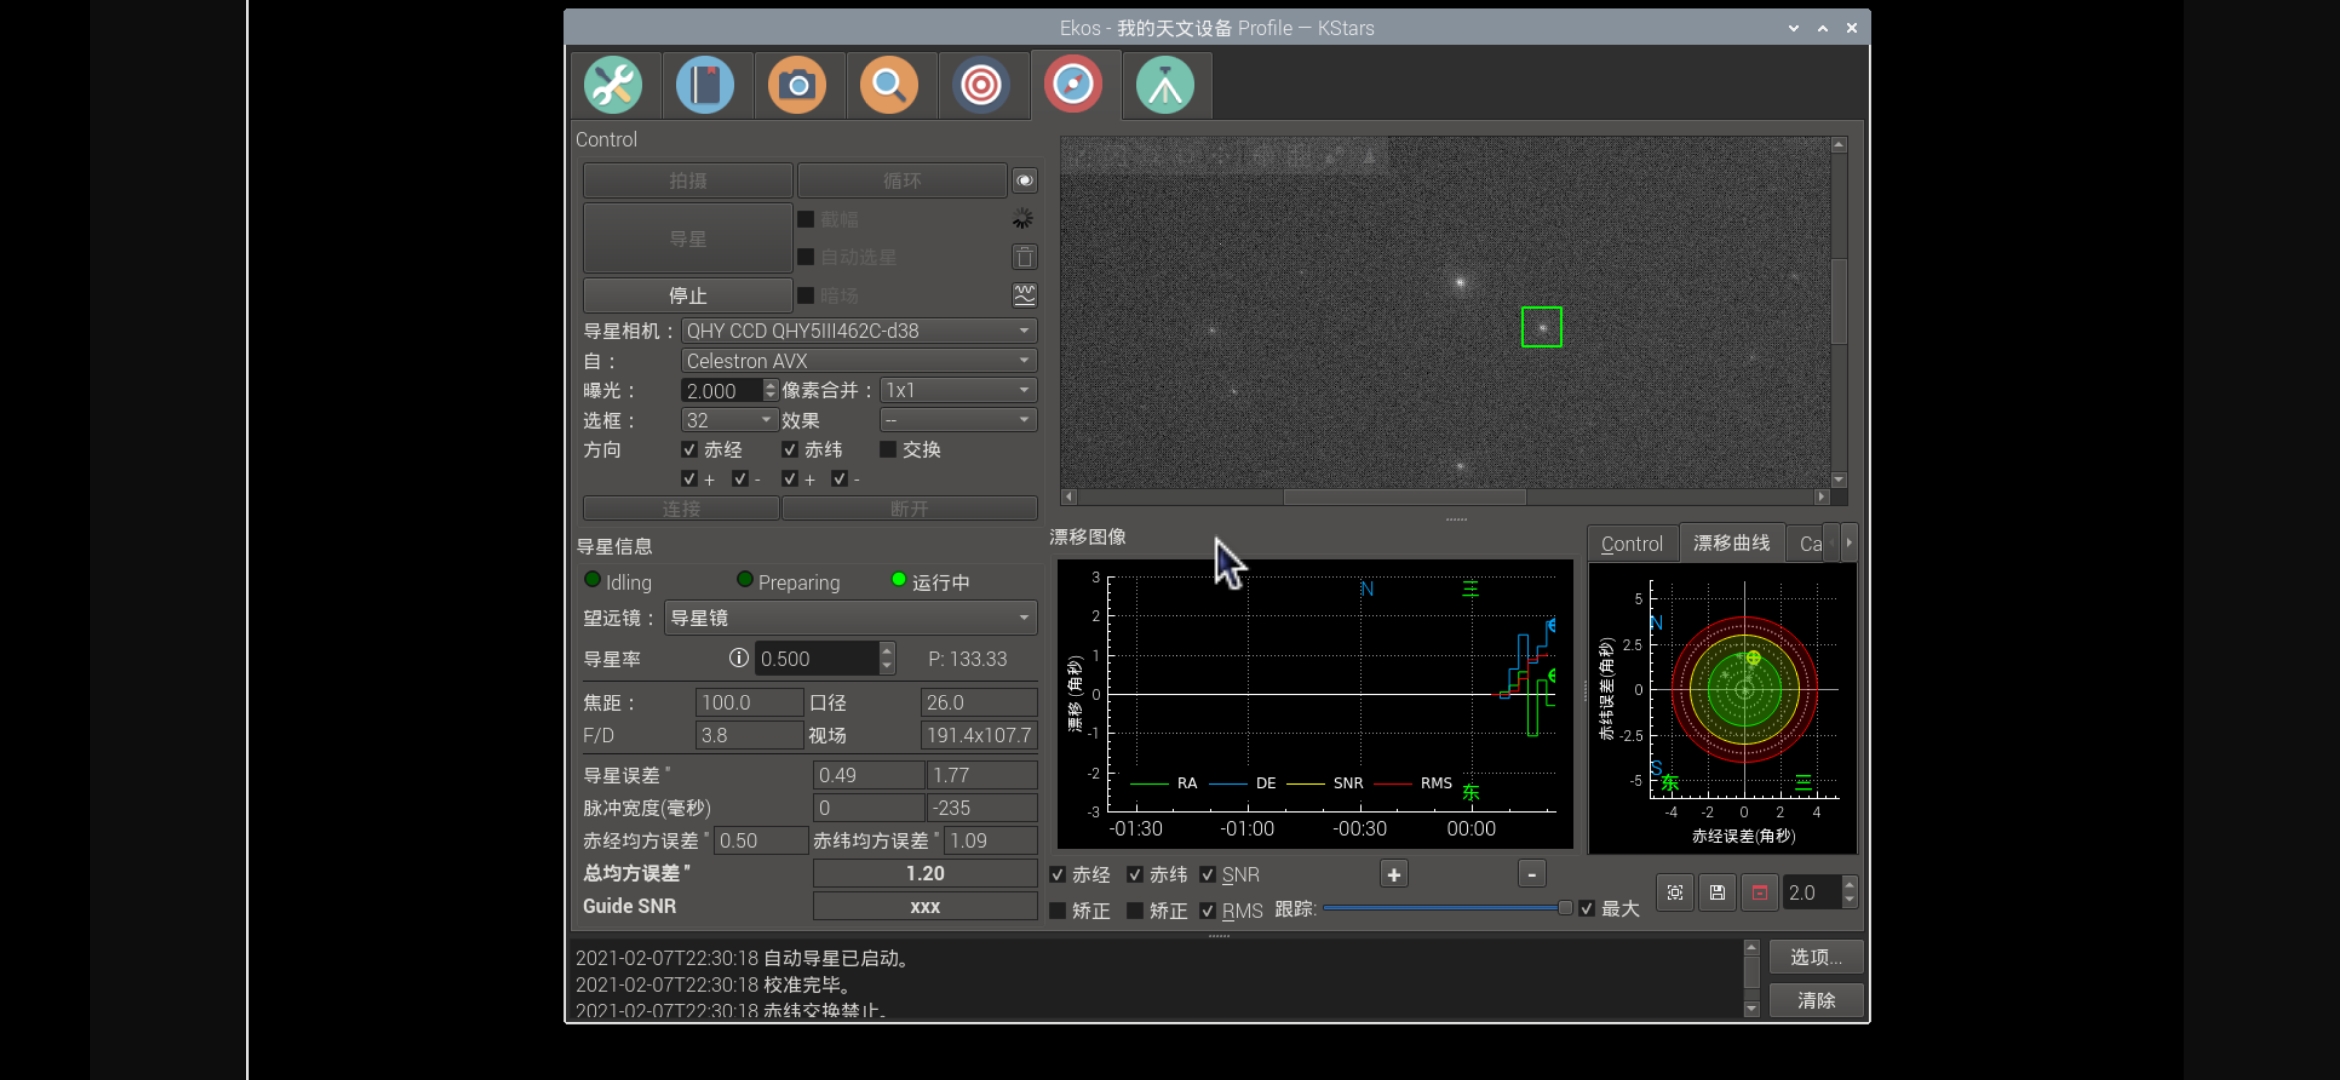
Task: Move the 跟踪 tracking slider
Action: tap(1564, 908)
